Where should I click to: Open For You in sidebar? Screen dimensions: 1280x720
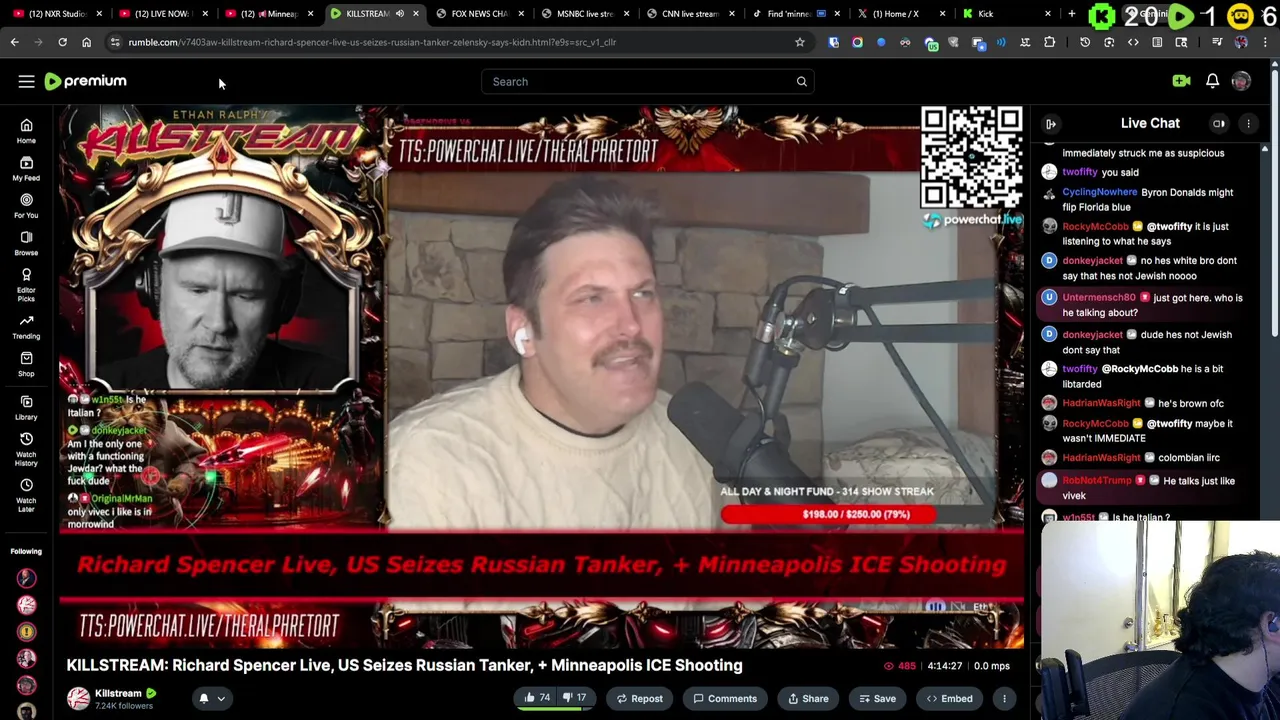(26, 206)
